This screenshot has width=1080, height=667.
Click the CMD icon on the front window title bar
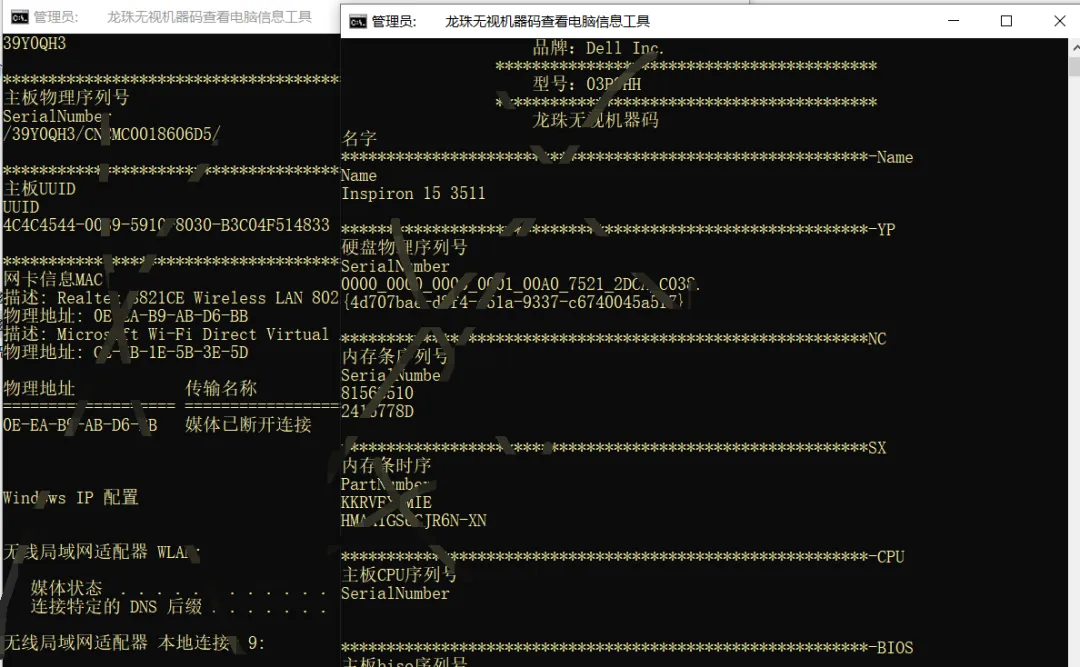[x=357, y=20]
